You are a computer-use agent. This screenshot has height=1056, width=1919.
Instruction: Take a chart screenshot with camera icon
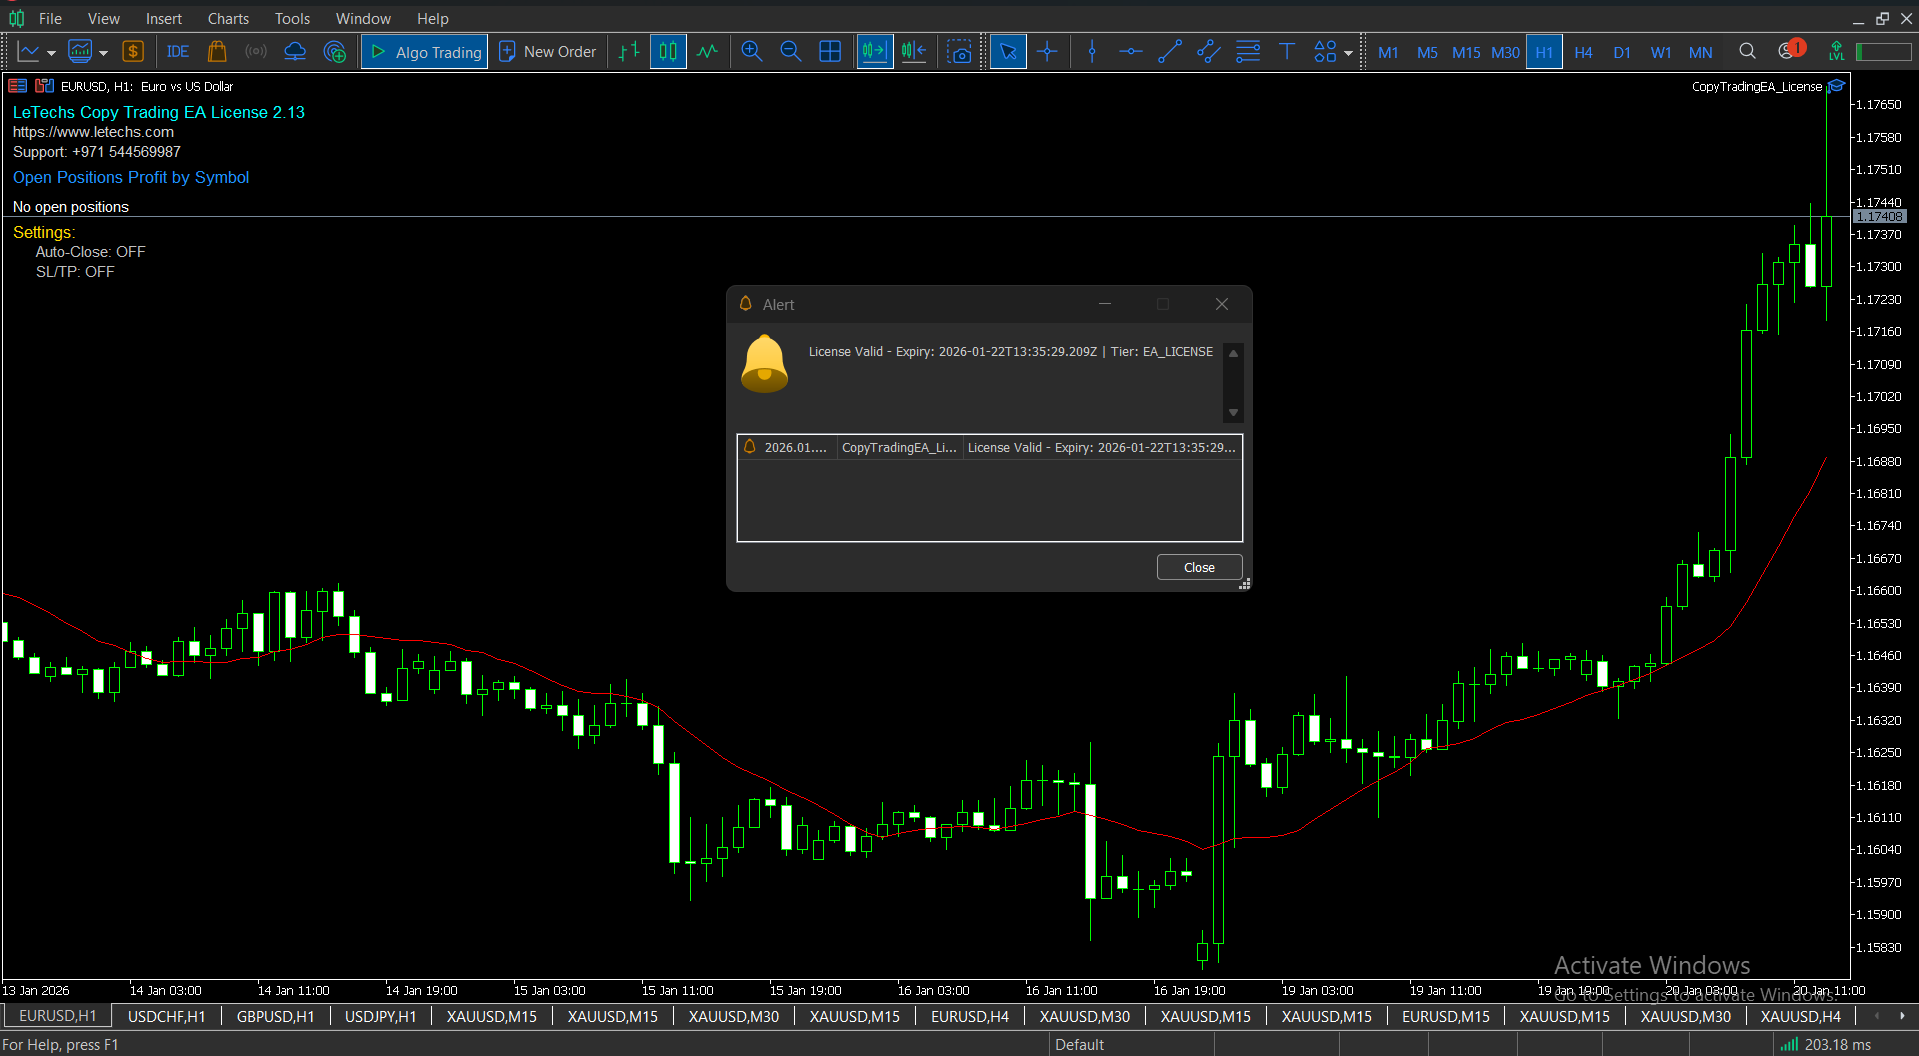(x=959, y=52)
